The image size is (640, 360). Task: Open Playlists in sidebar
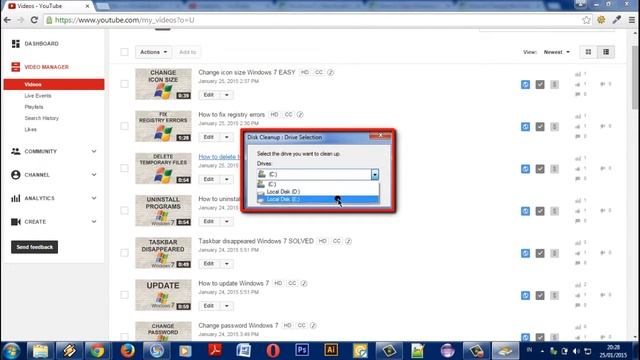(33, 107)
